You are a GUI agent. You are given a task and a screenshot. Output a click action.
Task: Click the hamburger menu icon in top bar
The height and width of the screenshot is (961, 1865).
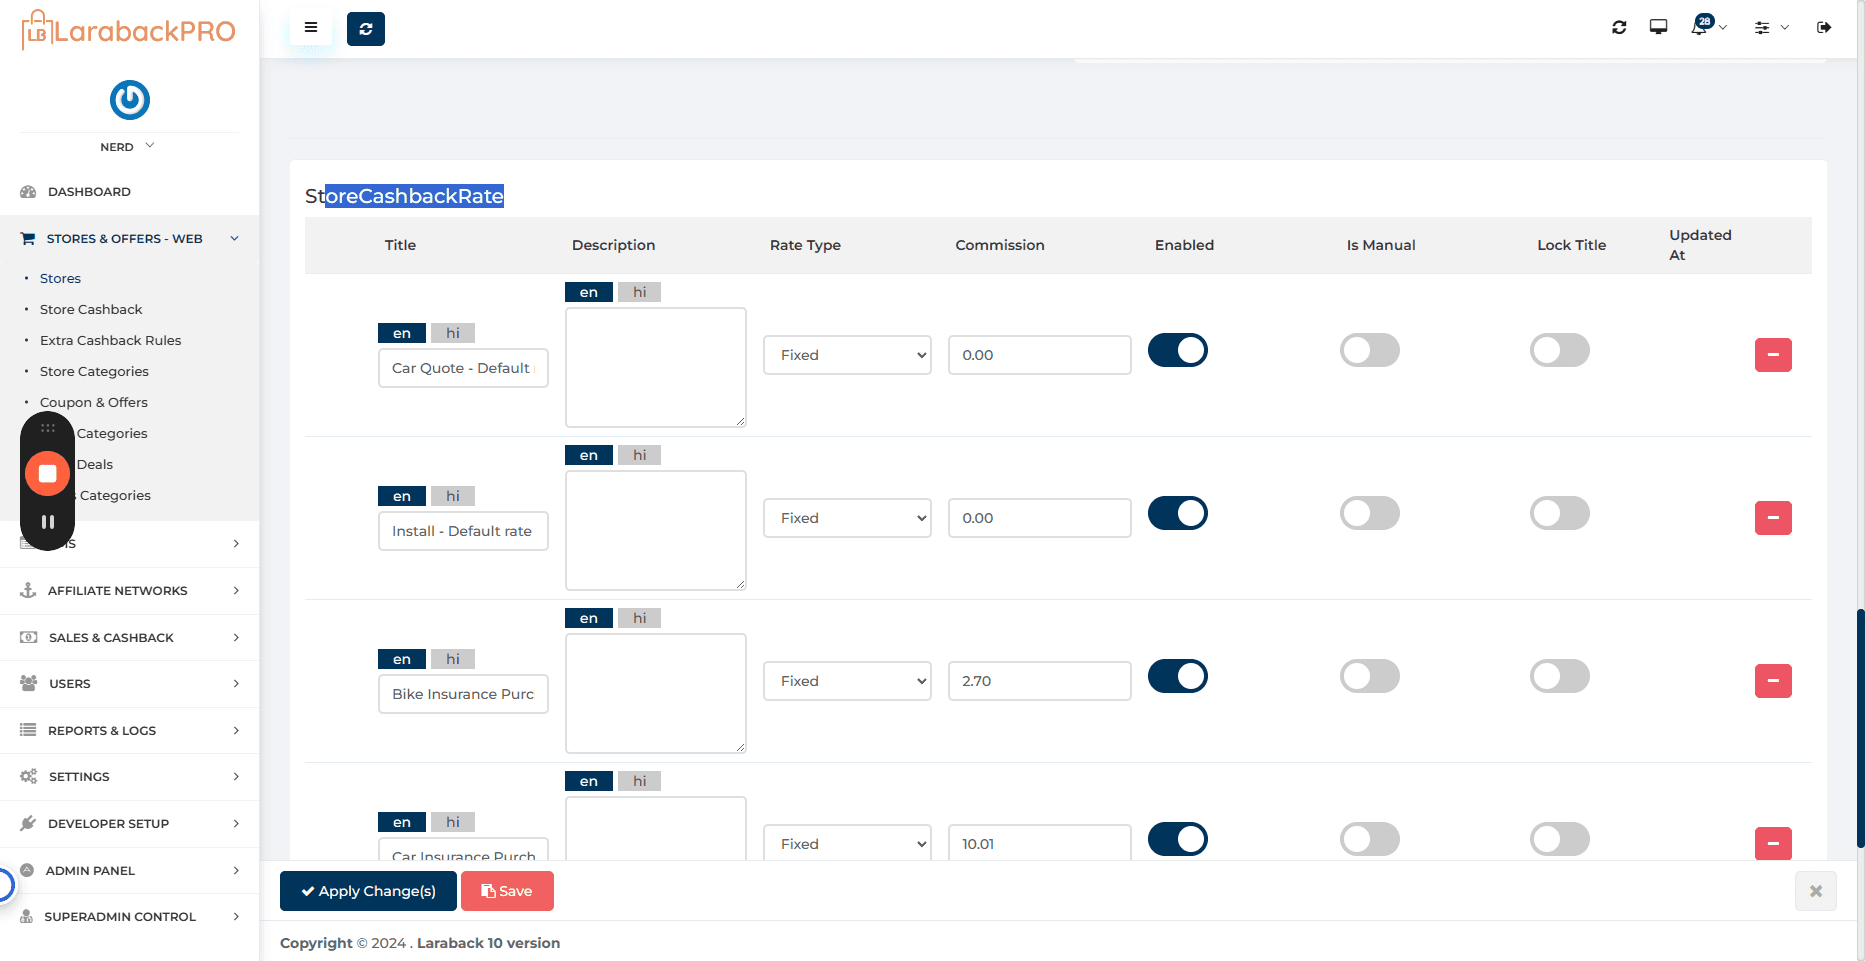(x=311, y=28)
